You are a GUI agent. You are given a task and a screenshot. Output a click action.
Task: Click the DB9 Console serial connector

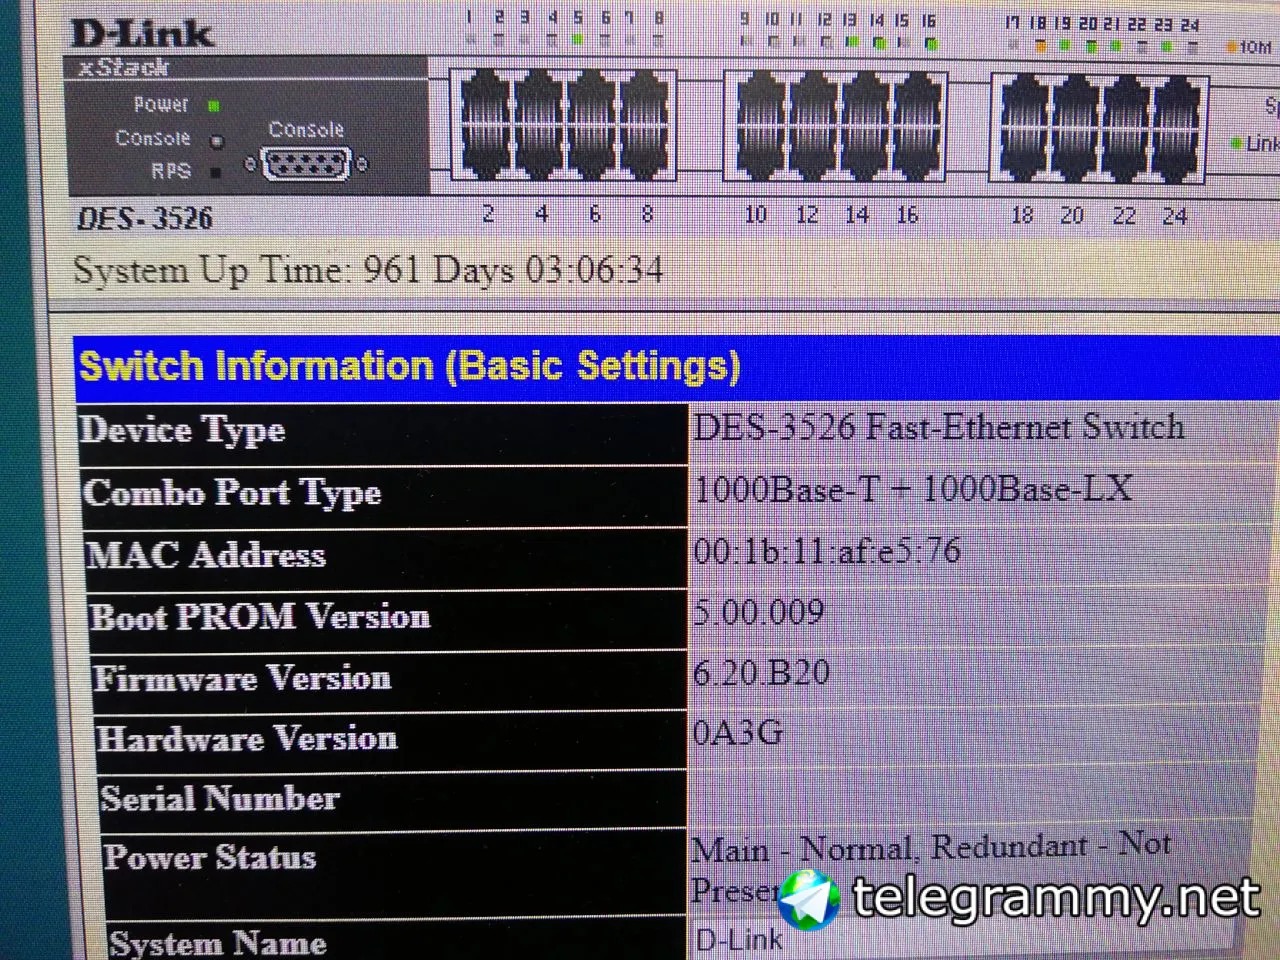[x=306, y=164]
